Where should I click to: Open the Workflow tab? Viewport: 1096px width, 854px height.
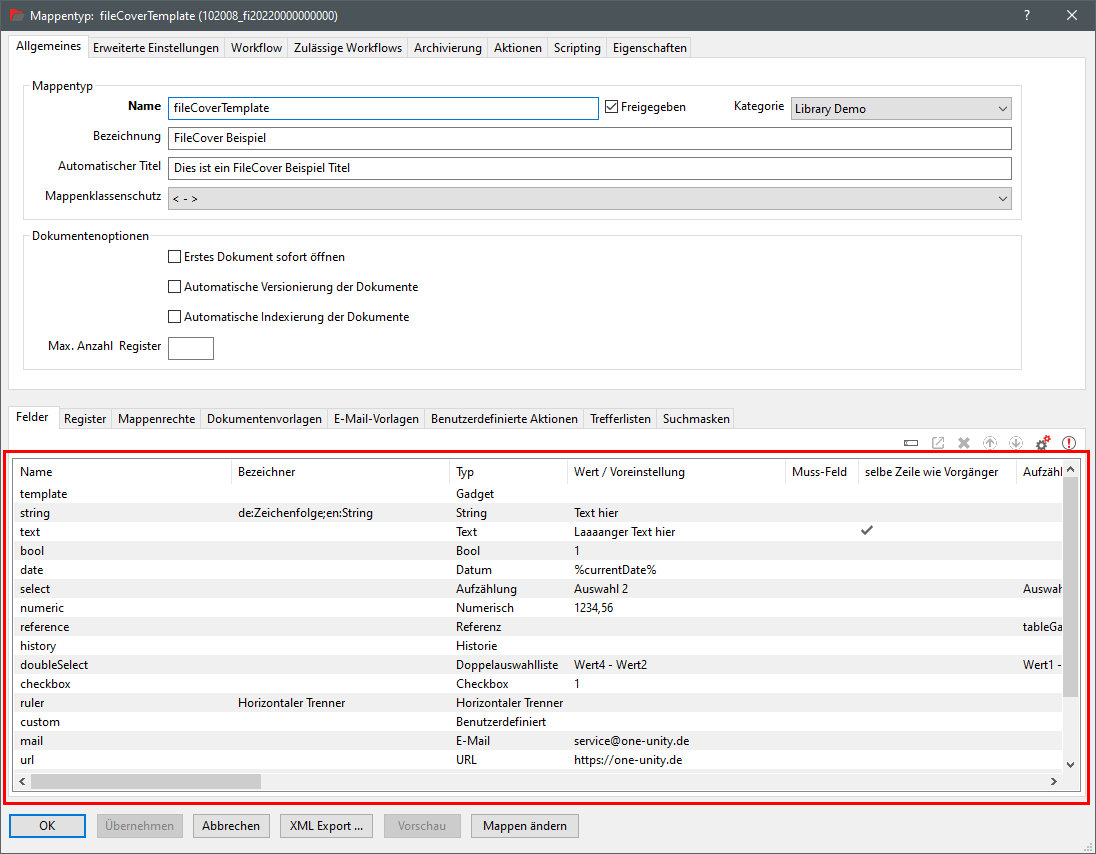click(x=257, y=48)
